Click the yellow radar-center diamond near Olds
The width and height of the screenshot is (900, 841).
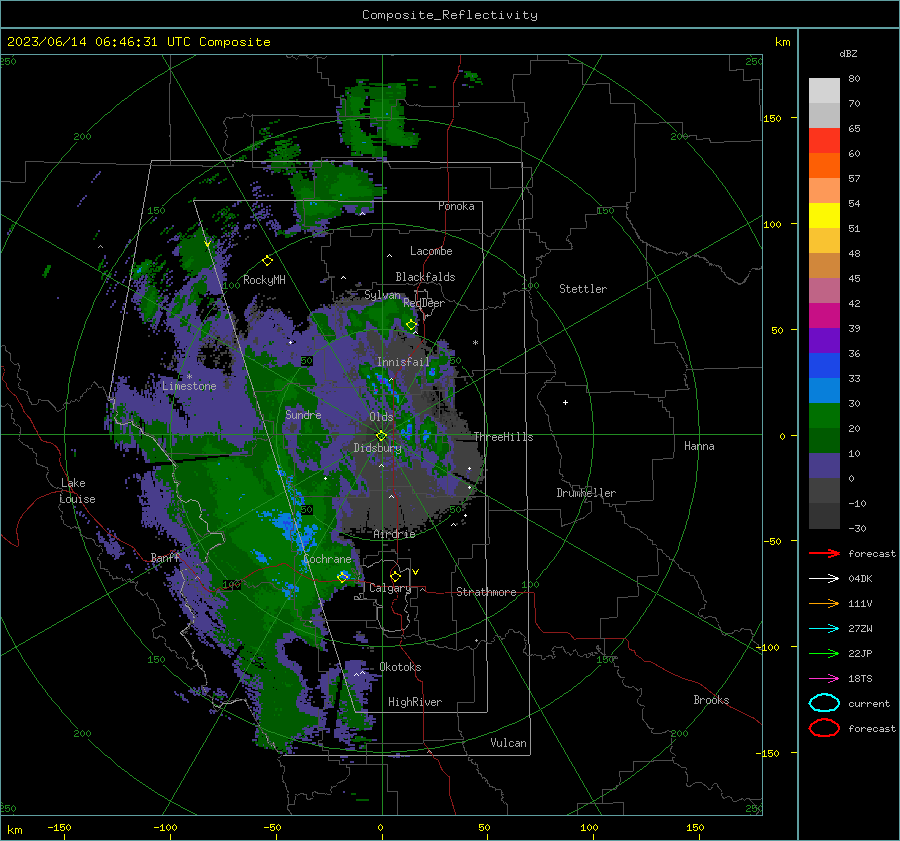click(381, 436)
